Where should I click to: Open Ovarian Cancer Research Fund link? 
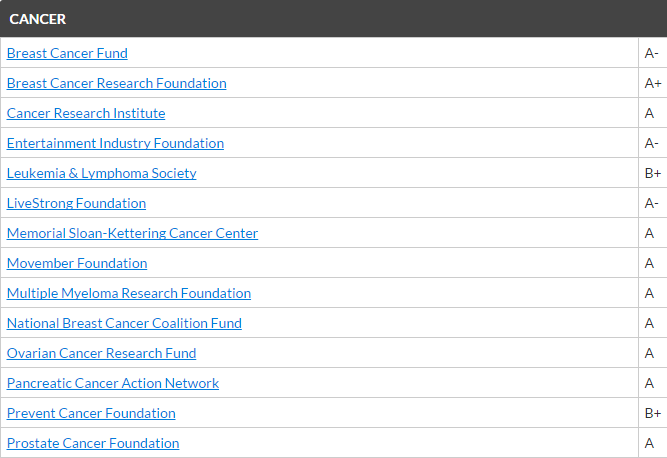pyautogui.click(x=101, y=353)
